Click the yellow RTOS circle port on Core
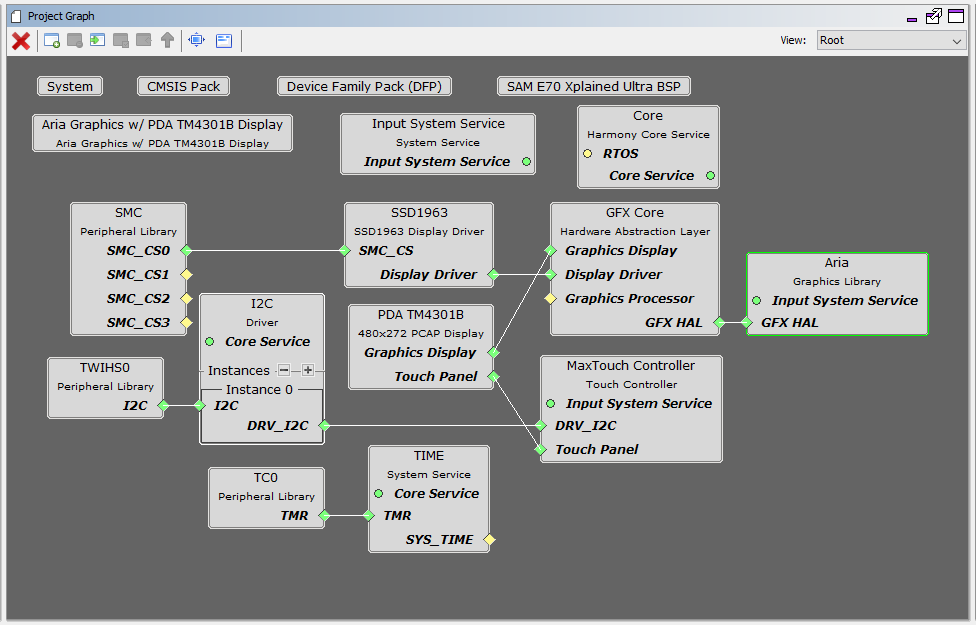The image size is (976, 625). (588, 154)
